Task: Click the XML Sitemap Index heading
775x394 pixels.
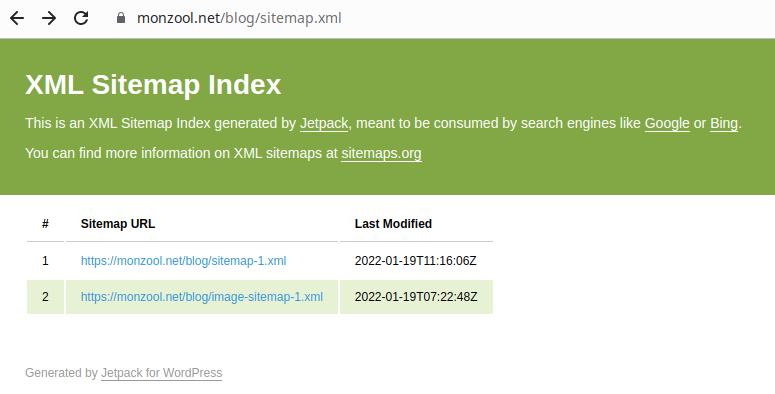Action: 153,85
